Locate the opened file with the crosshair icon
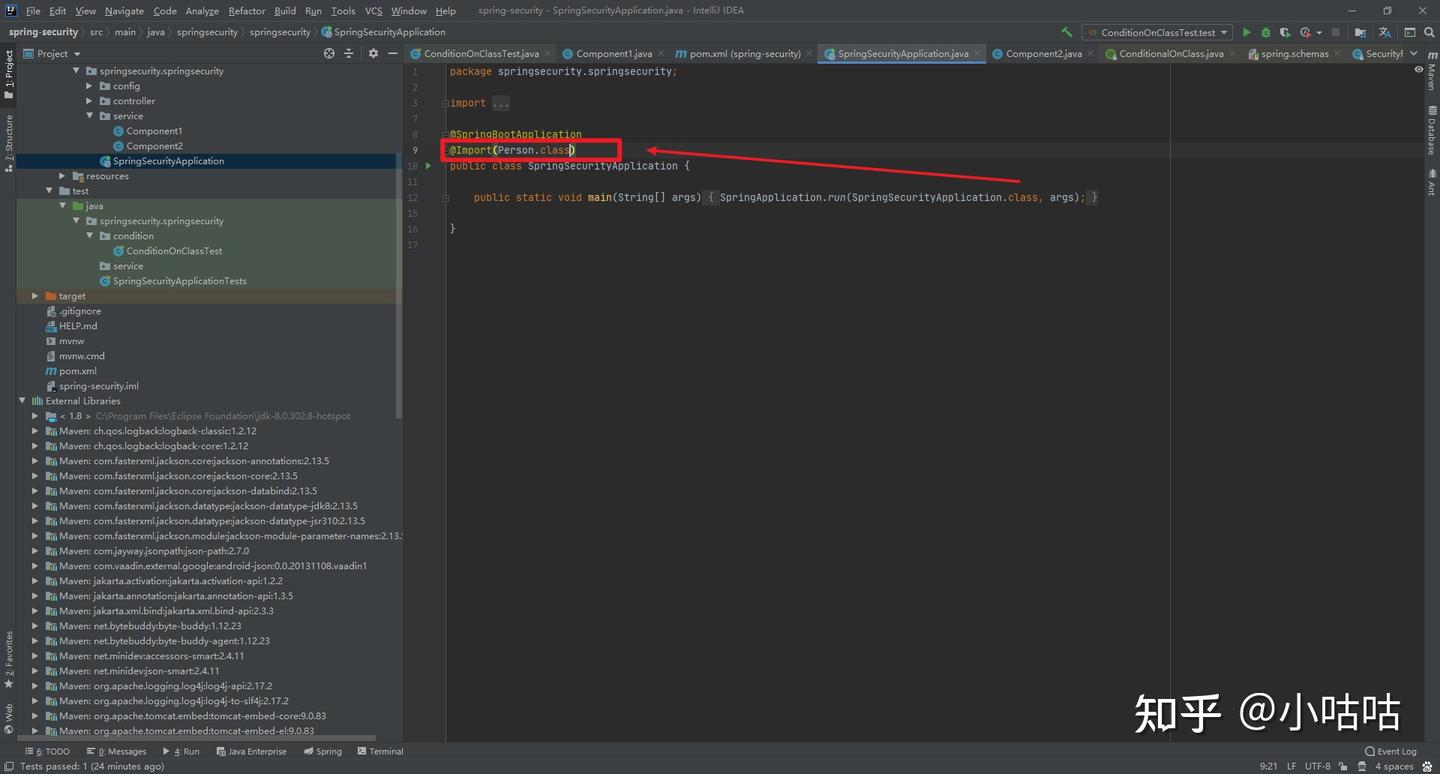Screen dimensions: 1440x774 click(x=329, y=53)
